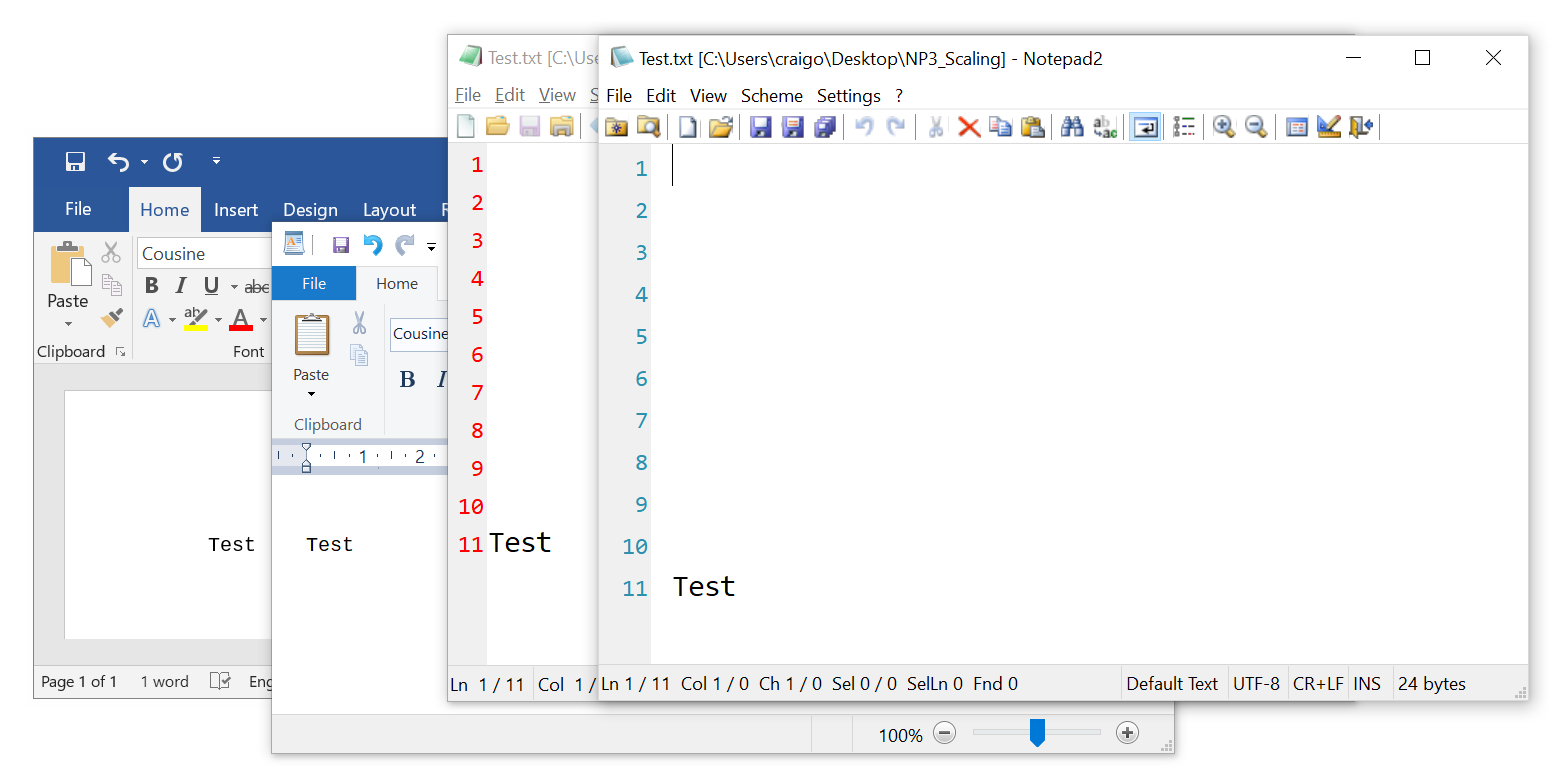Click the Save icon in Word quick access bar

[75, 161]
